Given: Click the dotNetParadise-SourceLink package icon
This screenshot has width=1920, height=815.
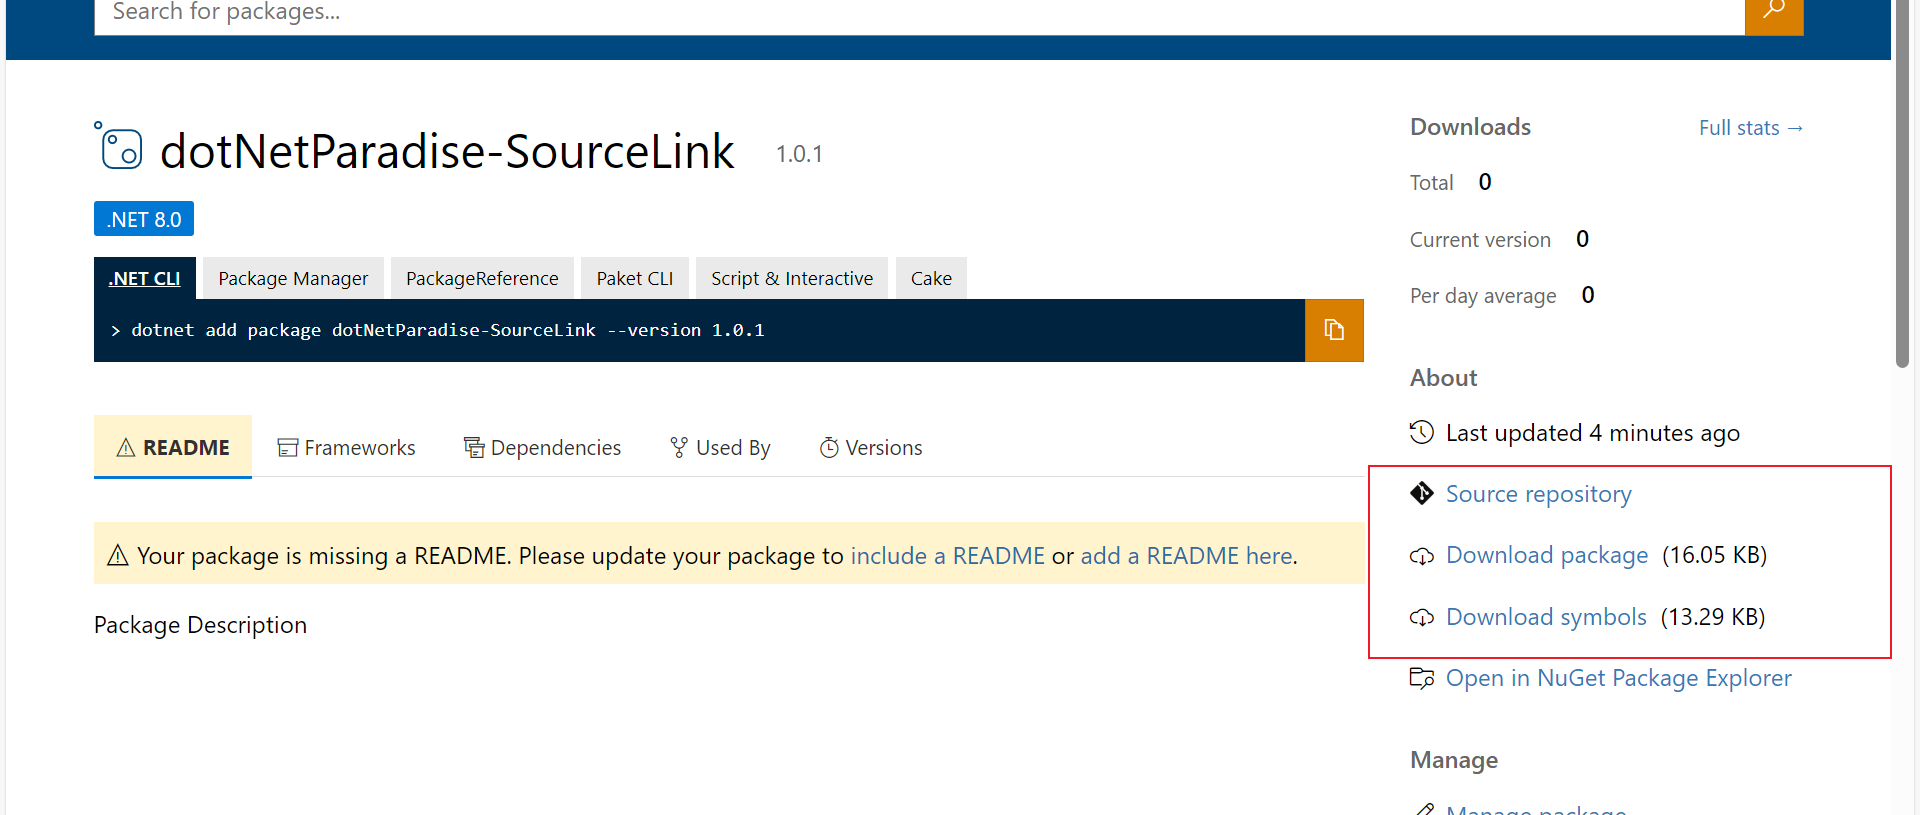Looking at the screenshot, I should 119,147.
